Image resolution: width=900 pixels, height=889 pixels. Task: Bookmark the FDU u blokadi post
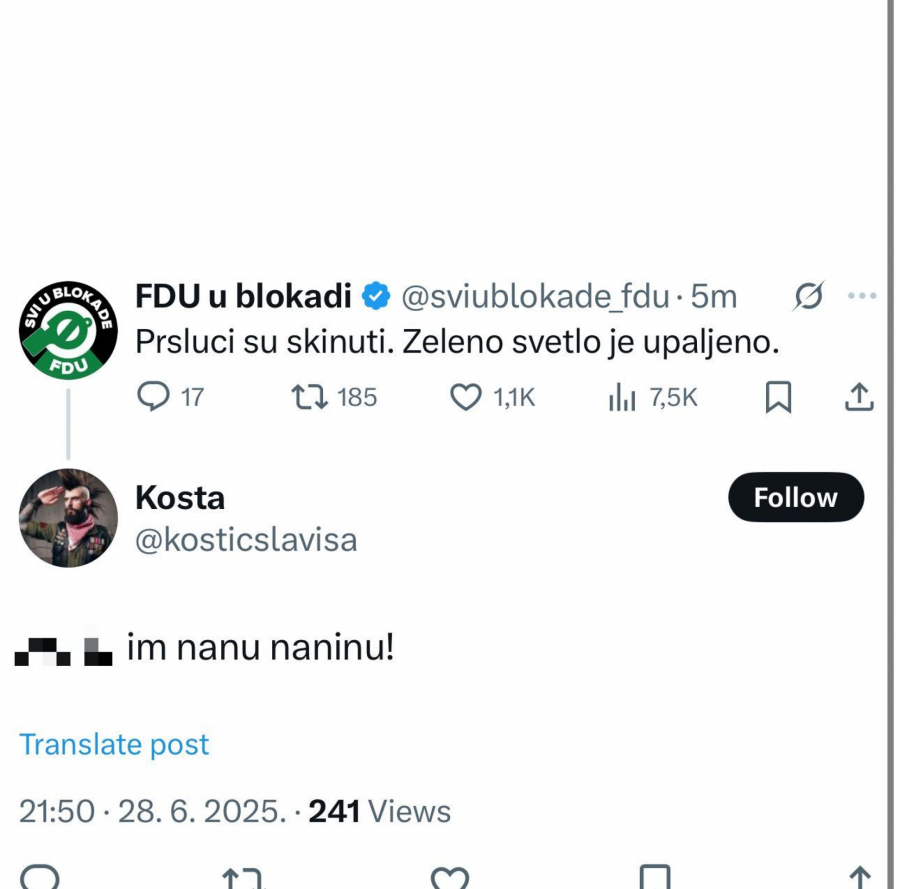click(x=778, y=397)
